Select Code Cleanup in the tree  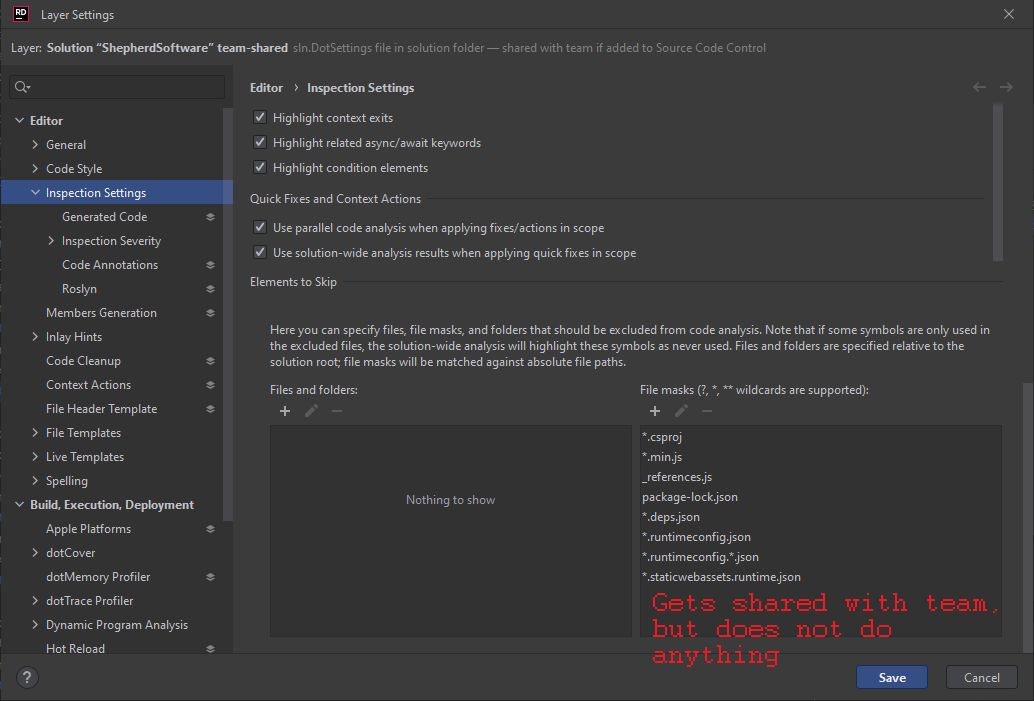pos(83,361)
